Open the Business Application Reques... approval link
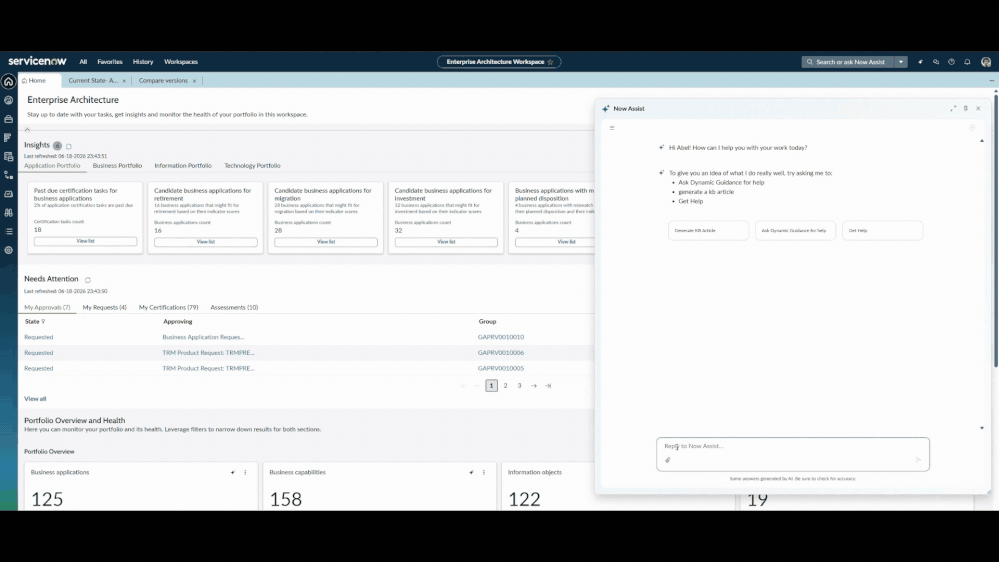Viewport: 999px width, 562px height. click(203, 337)
